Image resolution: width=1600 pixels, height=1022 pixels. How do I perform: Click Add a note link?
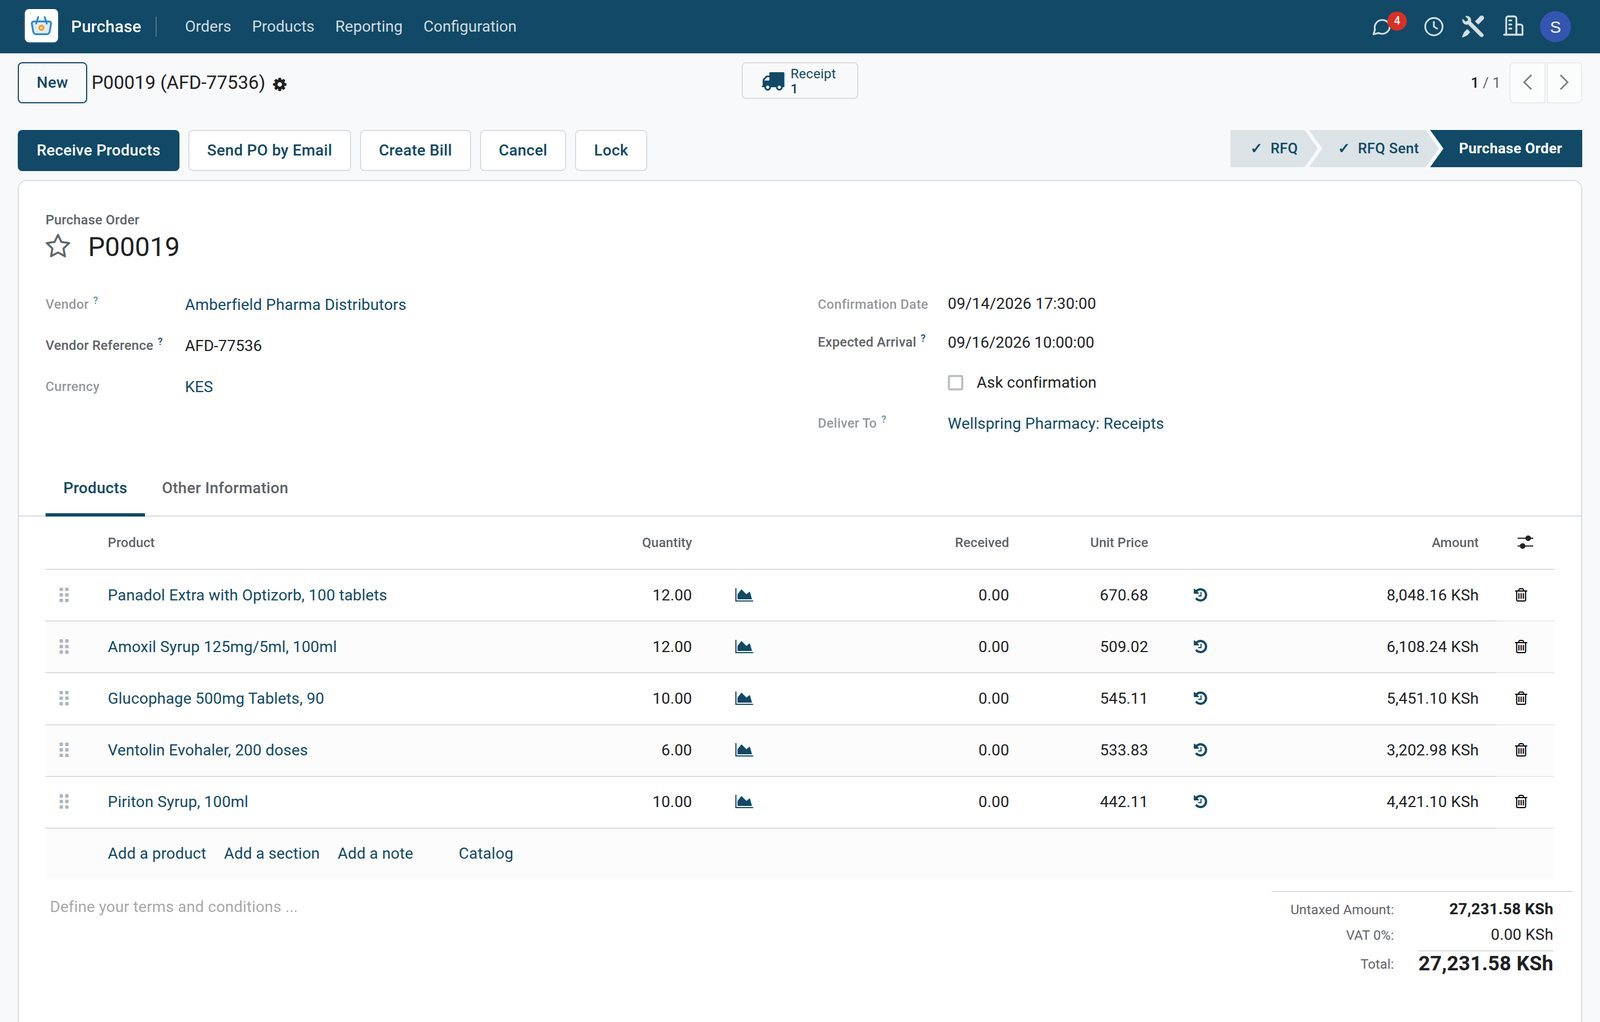tap(375, 854)
